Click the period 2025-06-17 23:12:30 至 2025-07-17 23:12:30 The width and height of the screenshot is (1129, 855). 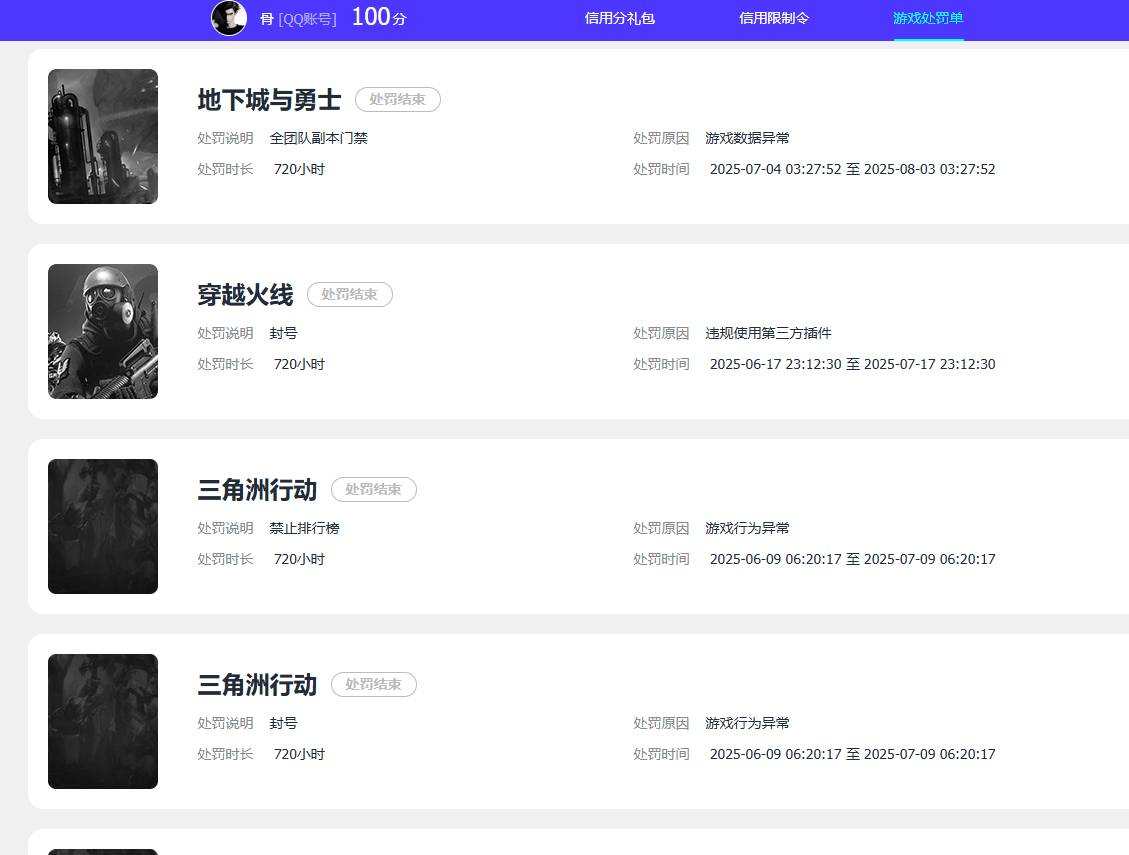(x=853, y=364)
